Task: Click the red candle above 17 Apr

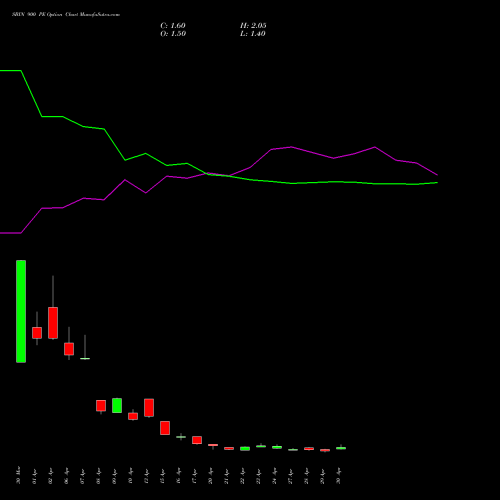Action: pyautogui.click(x=197, y=440)
